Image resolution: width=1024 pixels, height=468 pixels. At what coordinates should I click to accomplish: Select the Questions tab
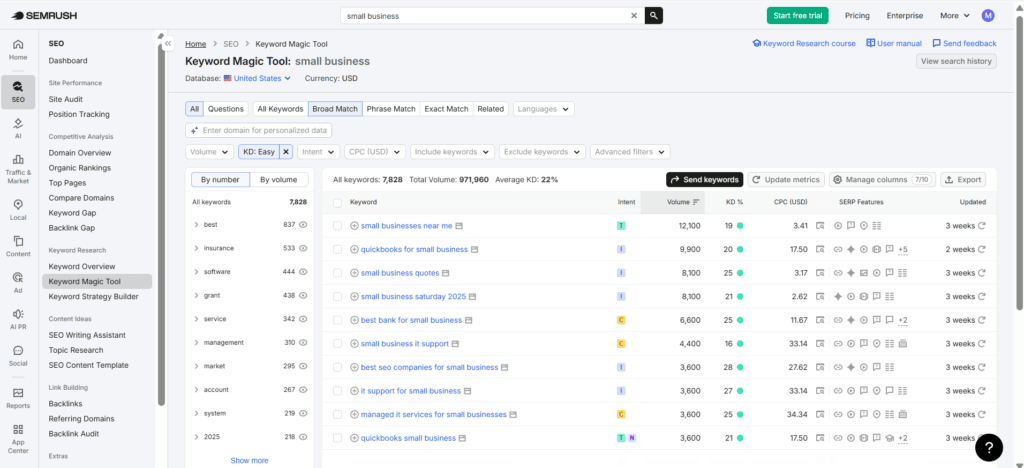225,109
